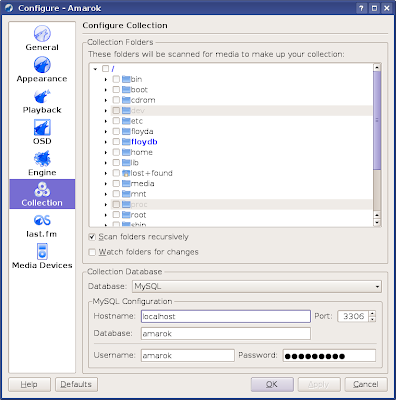Click the folder list scroll up arrow
396x400 pixels.
pyautogui.click(x=377, y=67)
